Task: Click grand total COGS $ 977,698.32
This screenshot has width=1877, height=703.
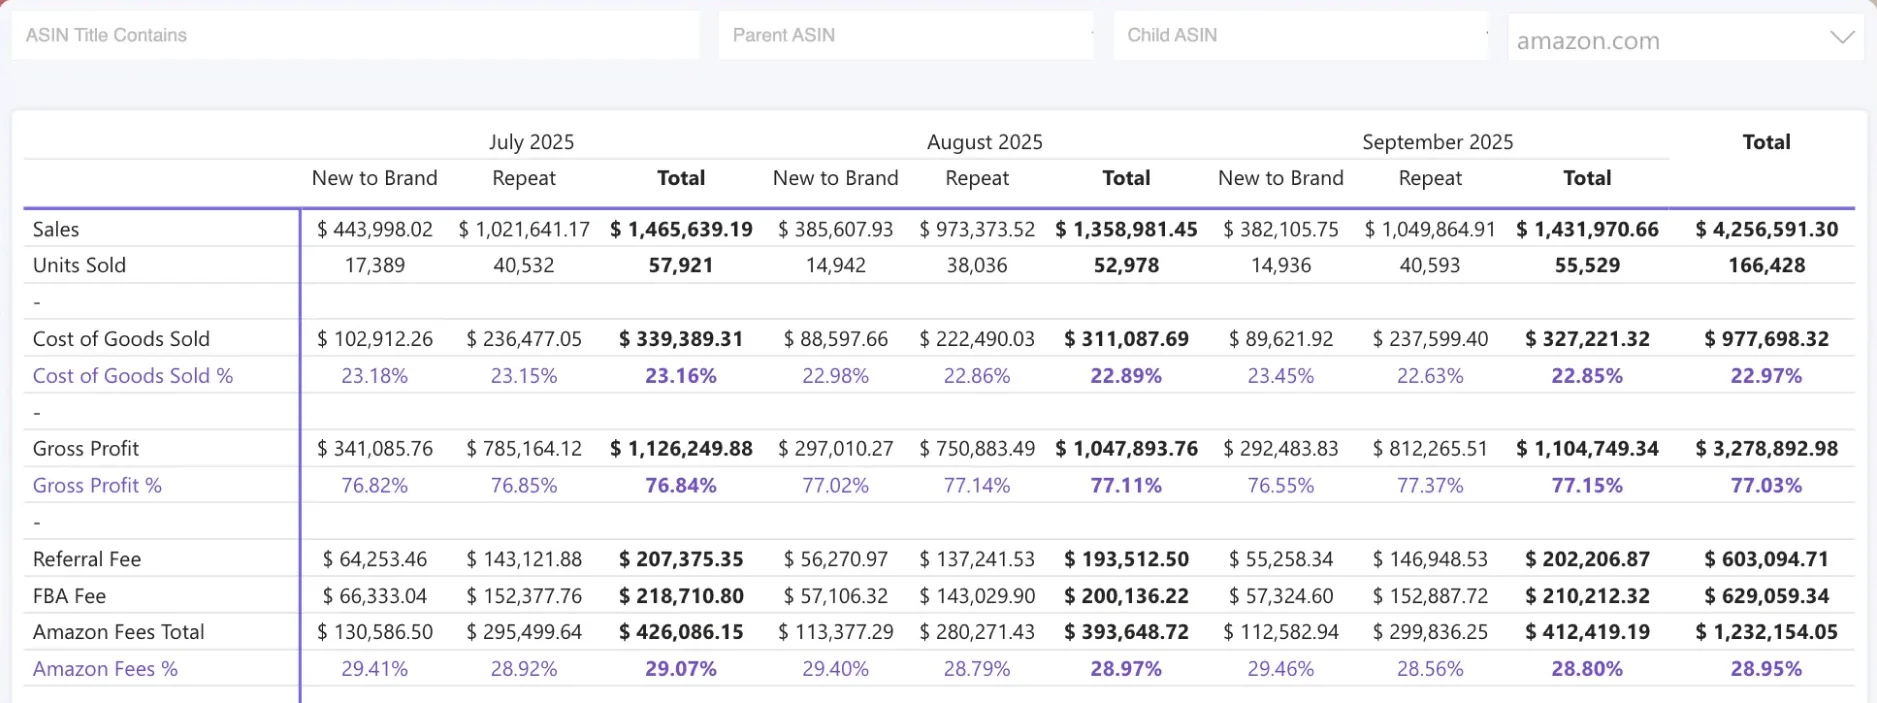Action: [1767, 339]
